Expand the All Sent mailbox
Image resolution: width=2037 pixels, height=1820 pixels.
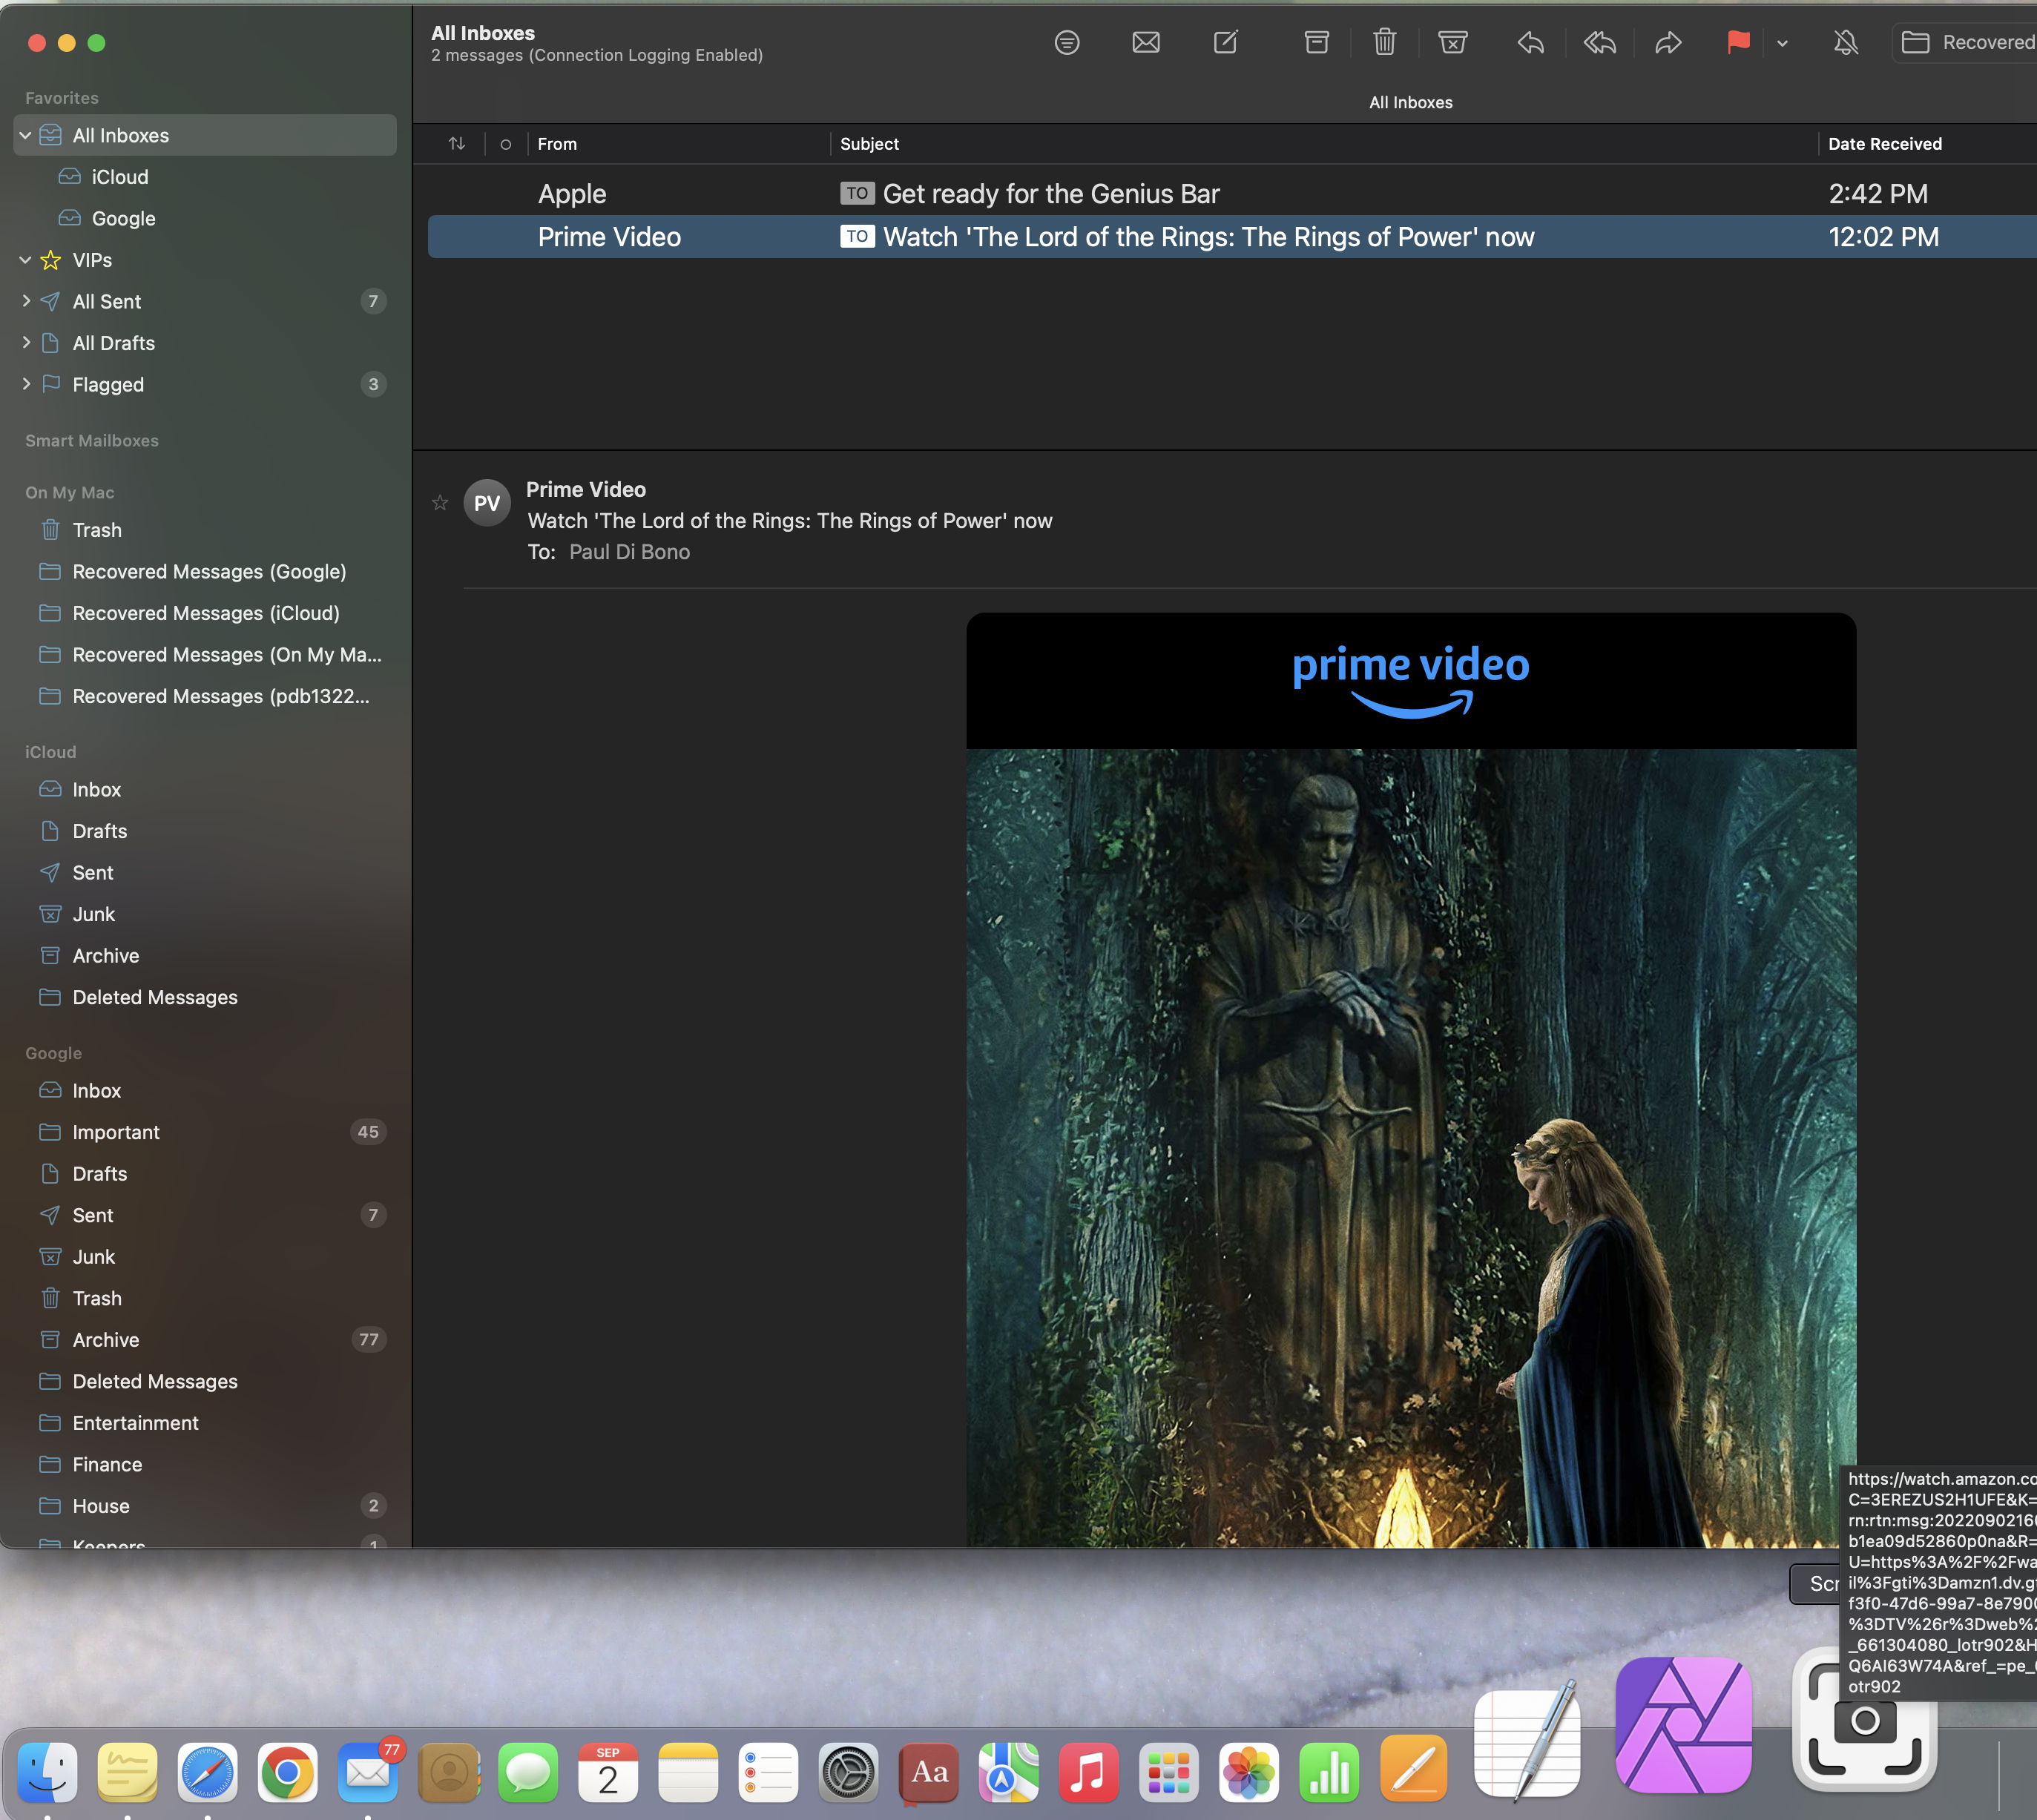click(26, 301)
